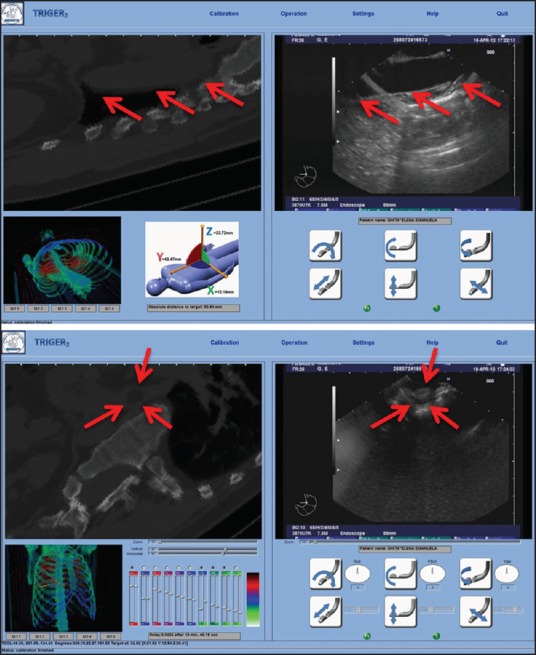
Task: Click the Vertical slider handle below the lower CT image
Action: pyautogui.click(x=225, y=549)
